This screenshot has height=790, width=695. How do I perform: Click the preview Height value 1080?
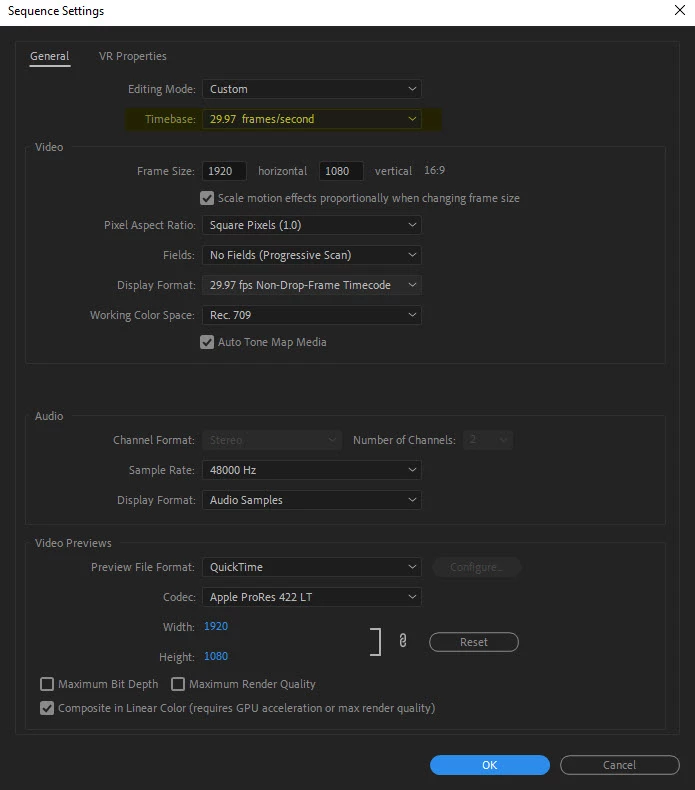(216, 656)
